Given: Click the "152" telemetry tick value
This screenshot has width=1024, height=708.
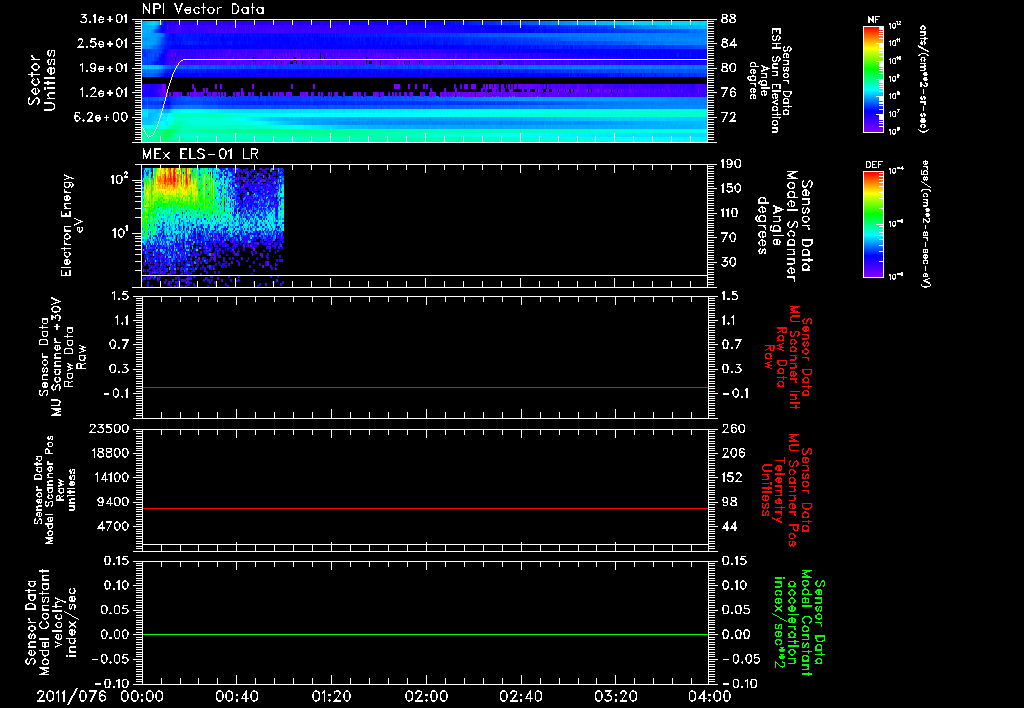Looking at the screenshot, I should click(732, 477).
